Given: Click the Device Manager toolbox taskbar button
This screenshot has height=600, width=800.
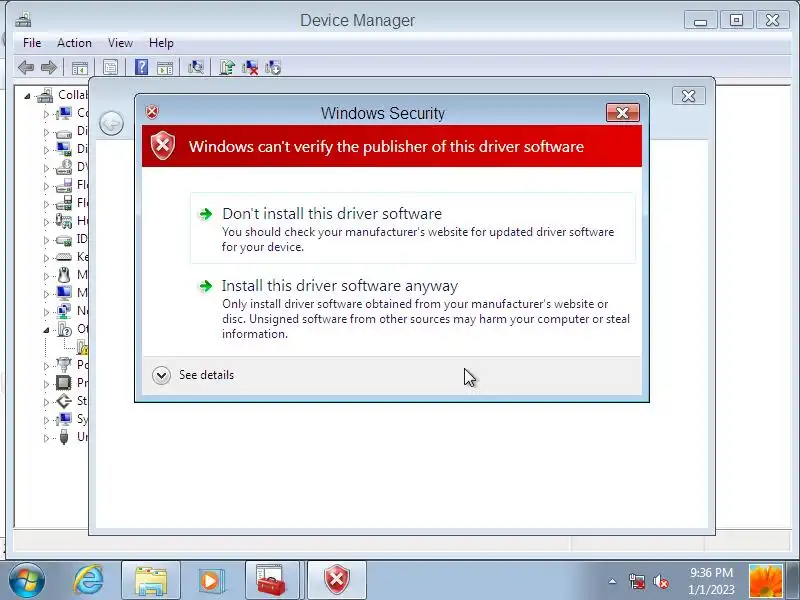Looking at the screenshot, I should [x=271, y=581].
